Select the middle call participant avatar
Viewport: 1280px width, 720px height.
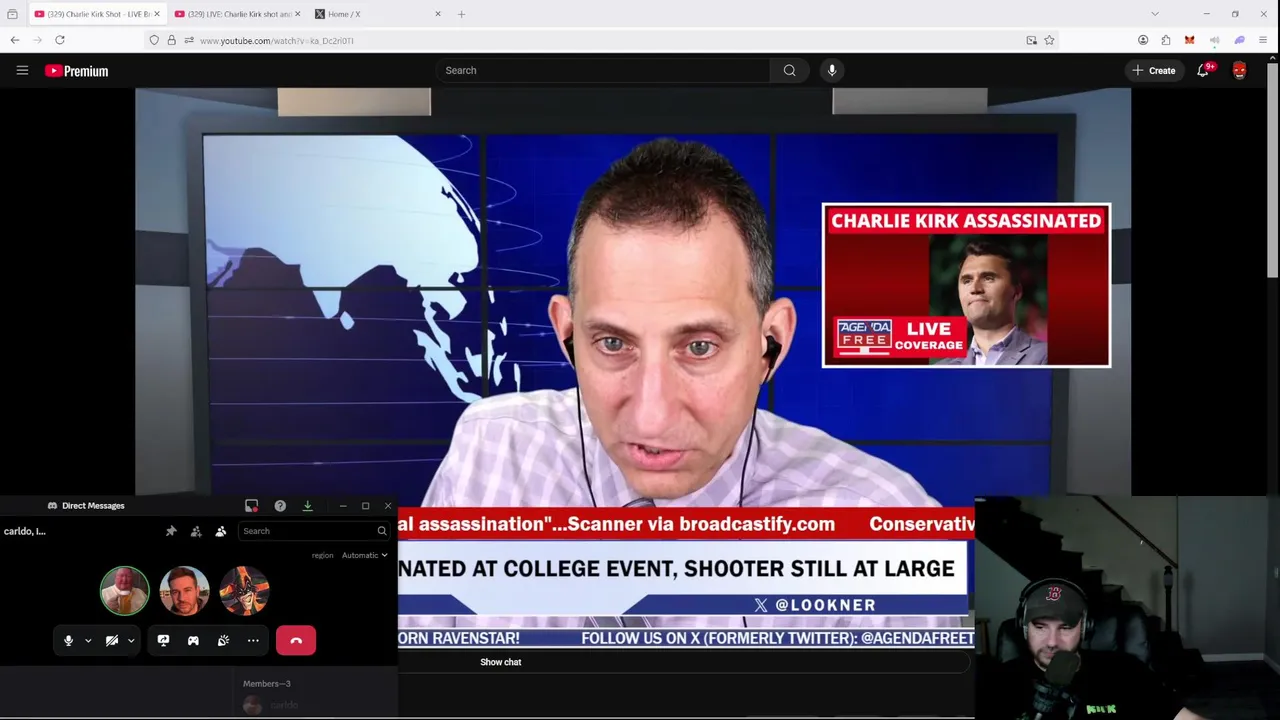(185, 590)
